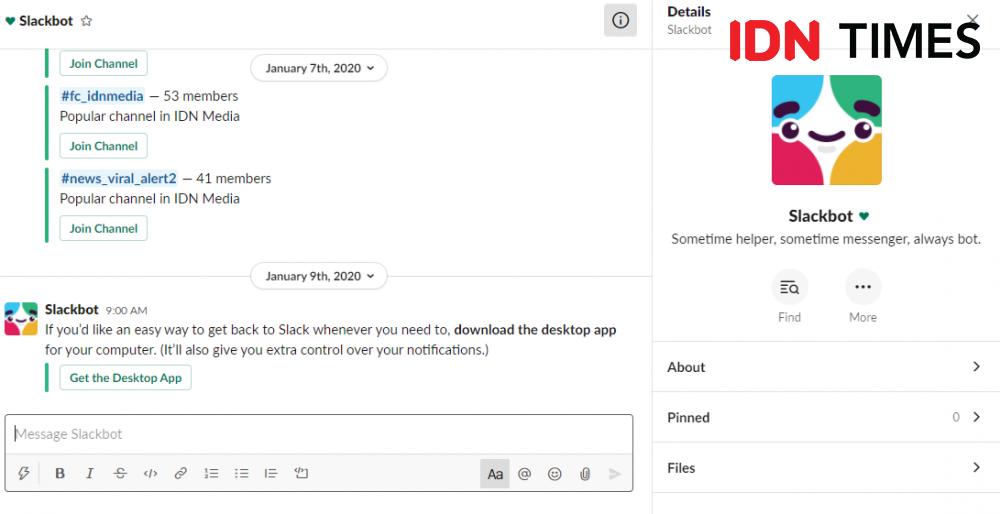Open the January 9th, 2020 date dropdown
This screenshot has width=1000, height=514.
coord(319,276)
